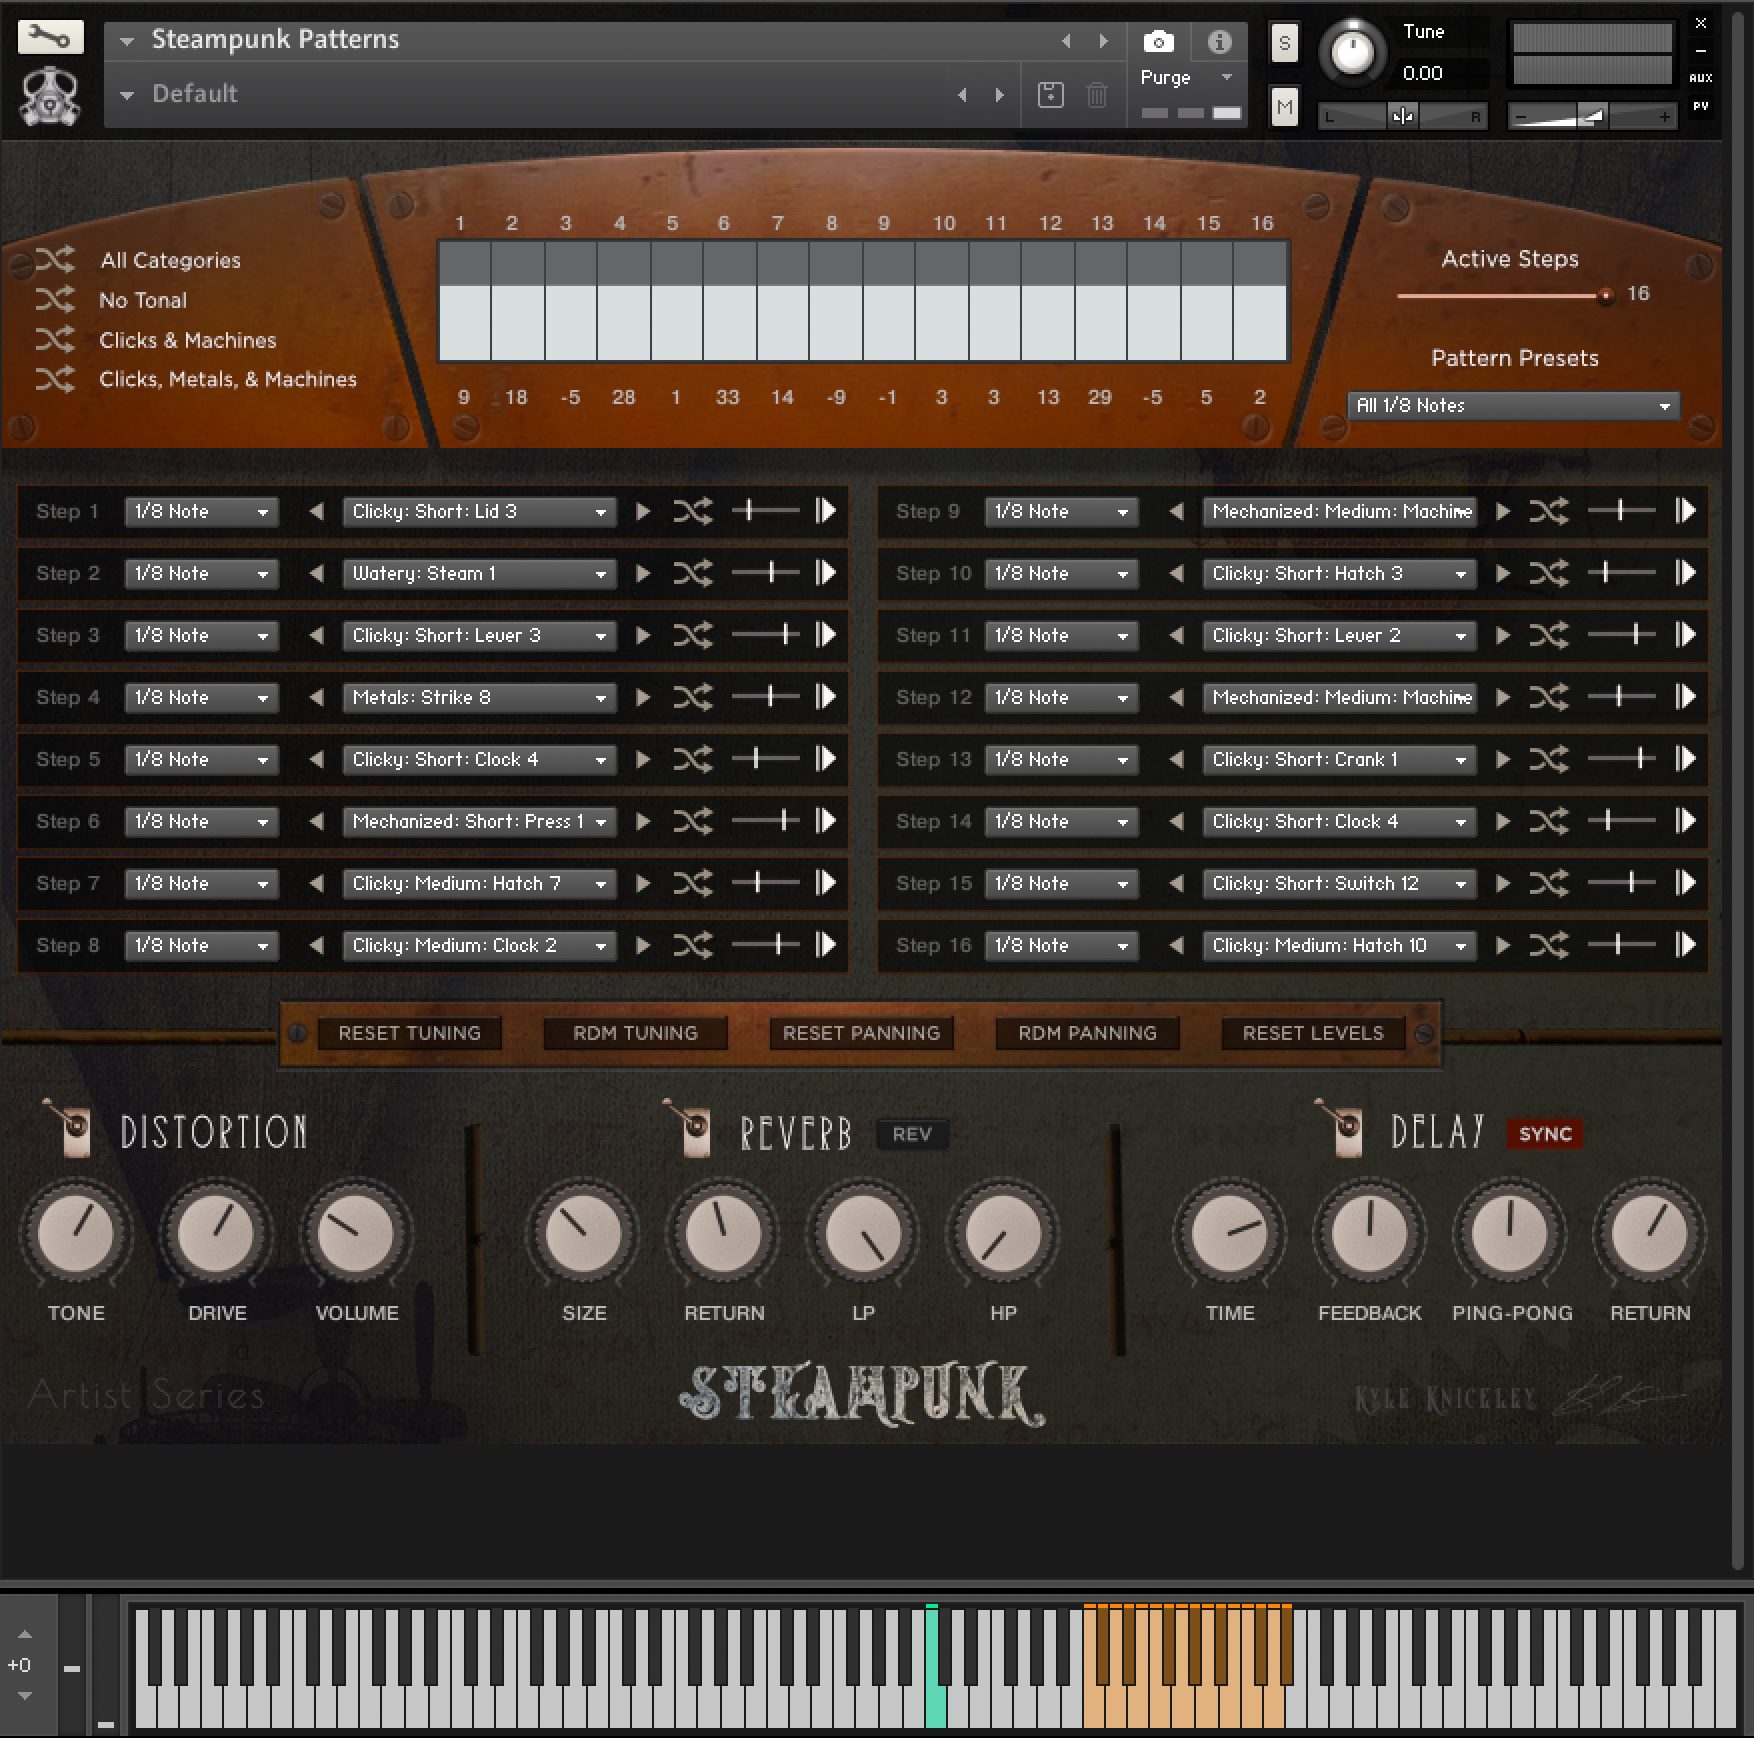
Task: Save the current snapshot preset
Action: [1050, 95]
